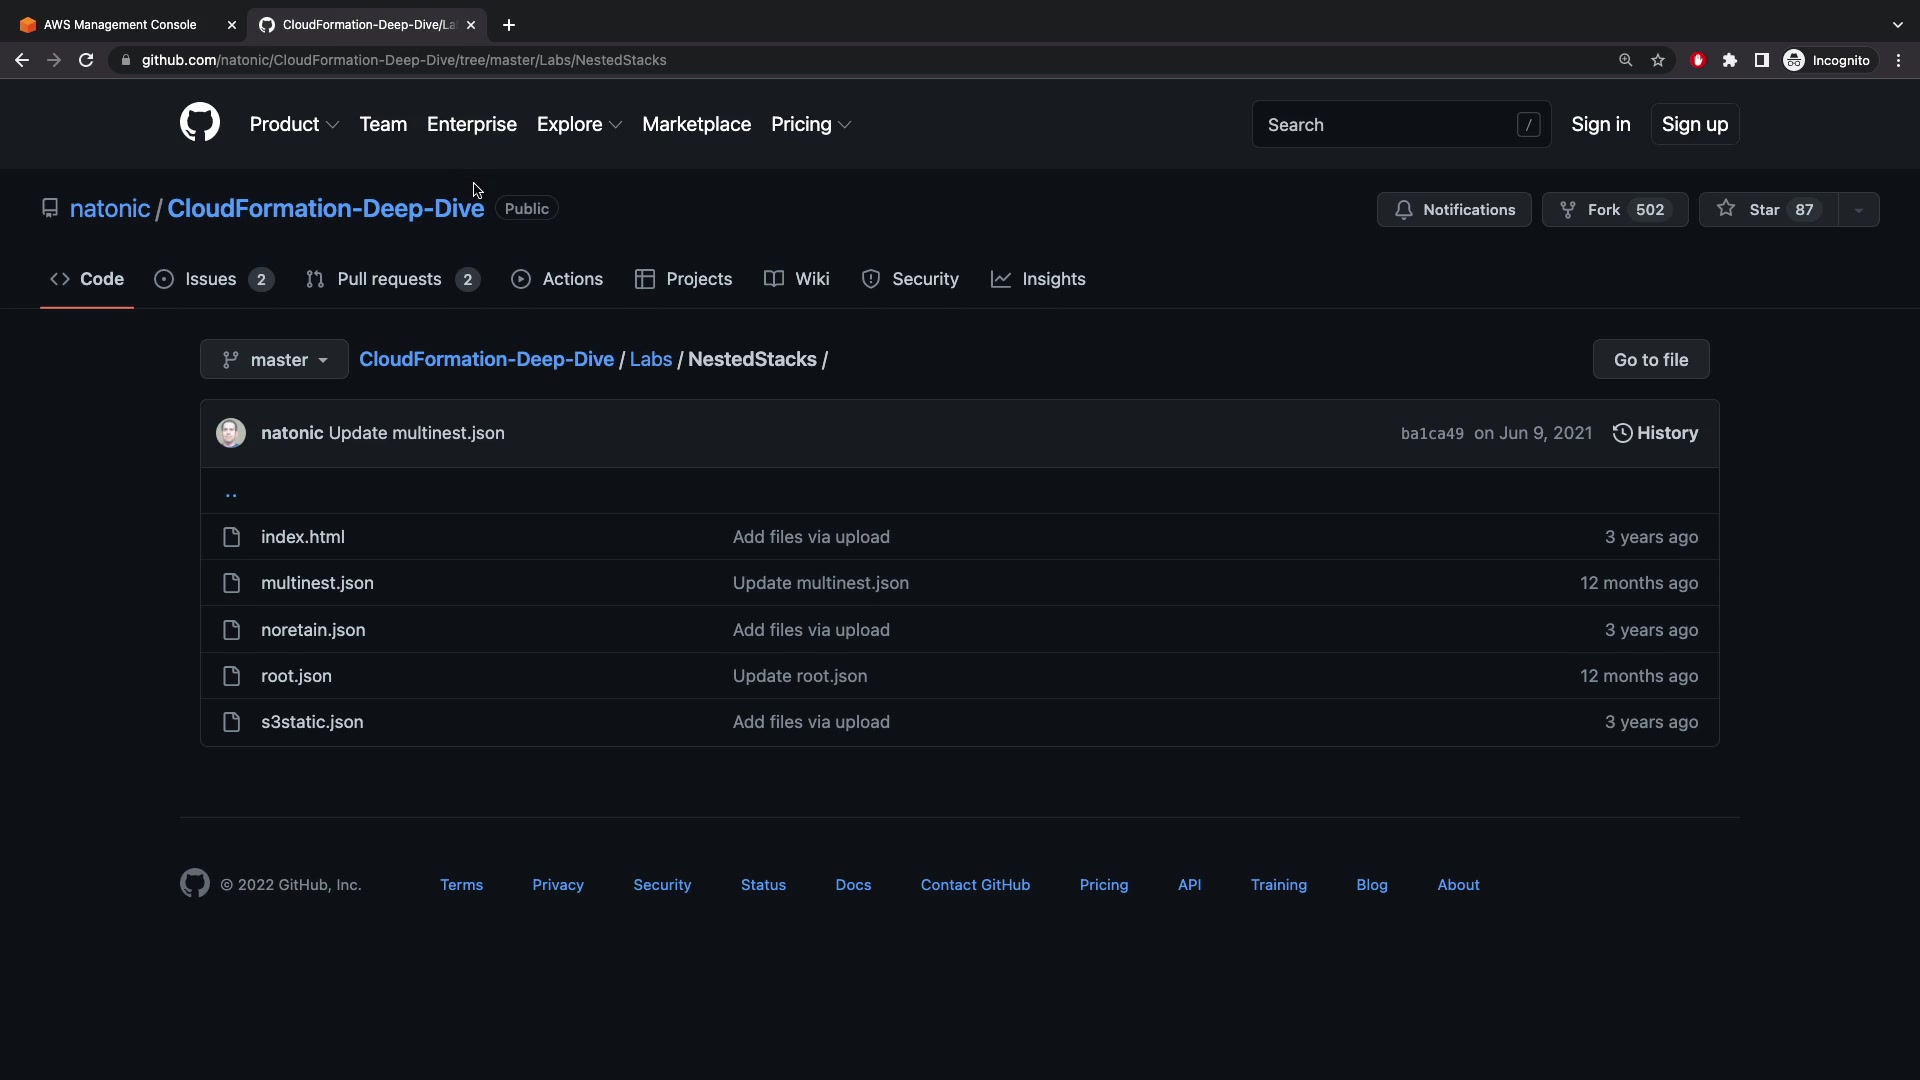Click the GitHub Octocat logo in the header
1920x1080 pixels.
[x=200, y=123]
